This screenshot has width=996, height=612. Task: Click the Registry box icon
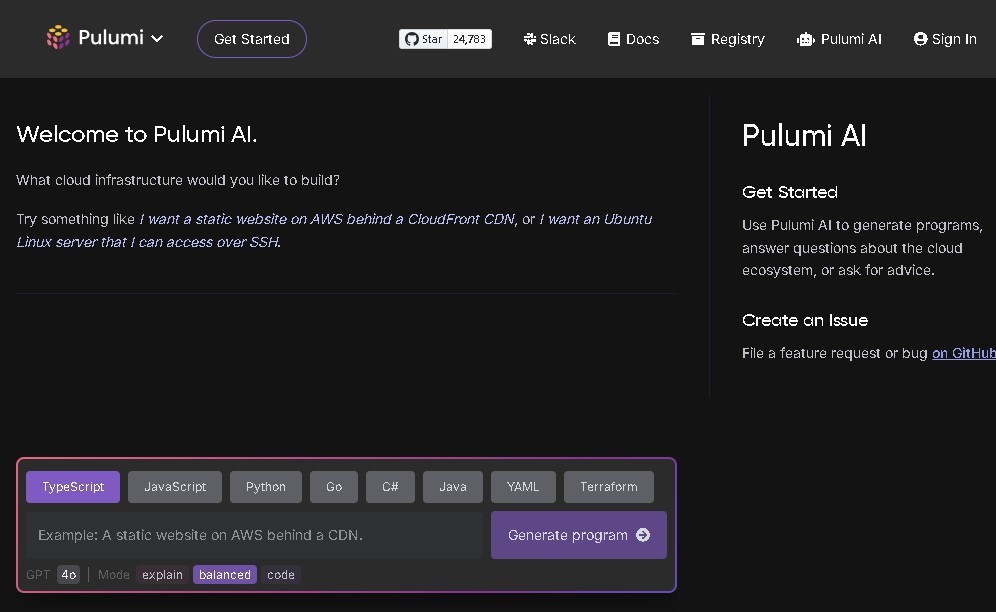[697, 39]
